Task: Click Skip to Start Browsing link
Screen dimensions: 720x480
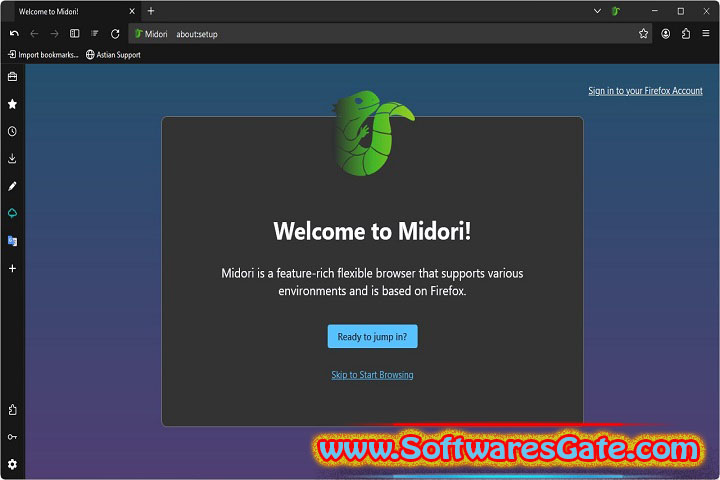Action: pos(372,375)
